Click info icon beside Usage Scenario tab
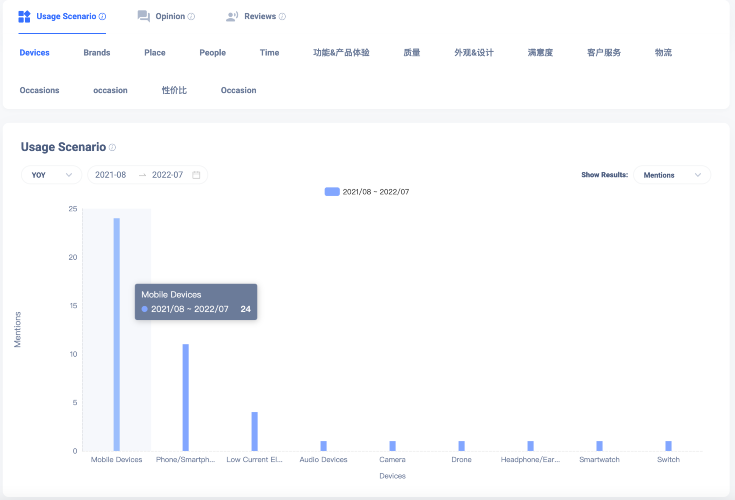 [x=102, y=16]
